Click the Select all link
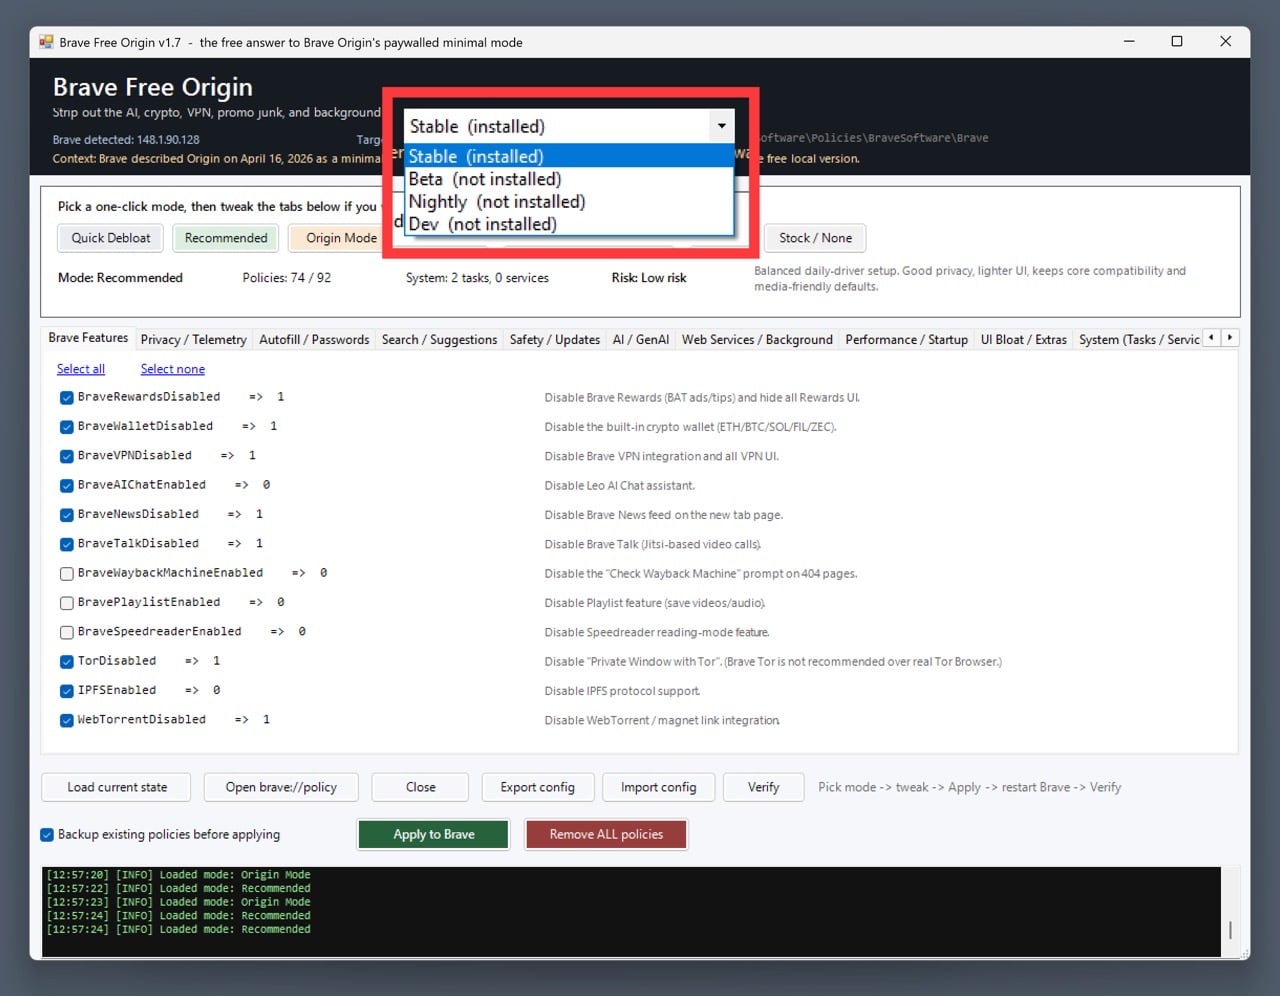 81,369
